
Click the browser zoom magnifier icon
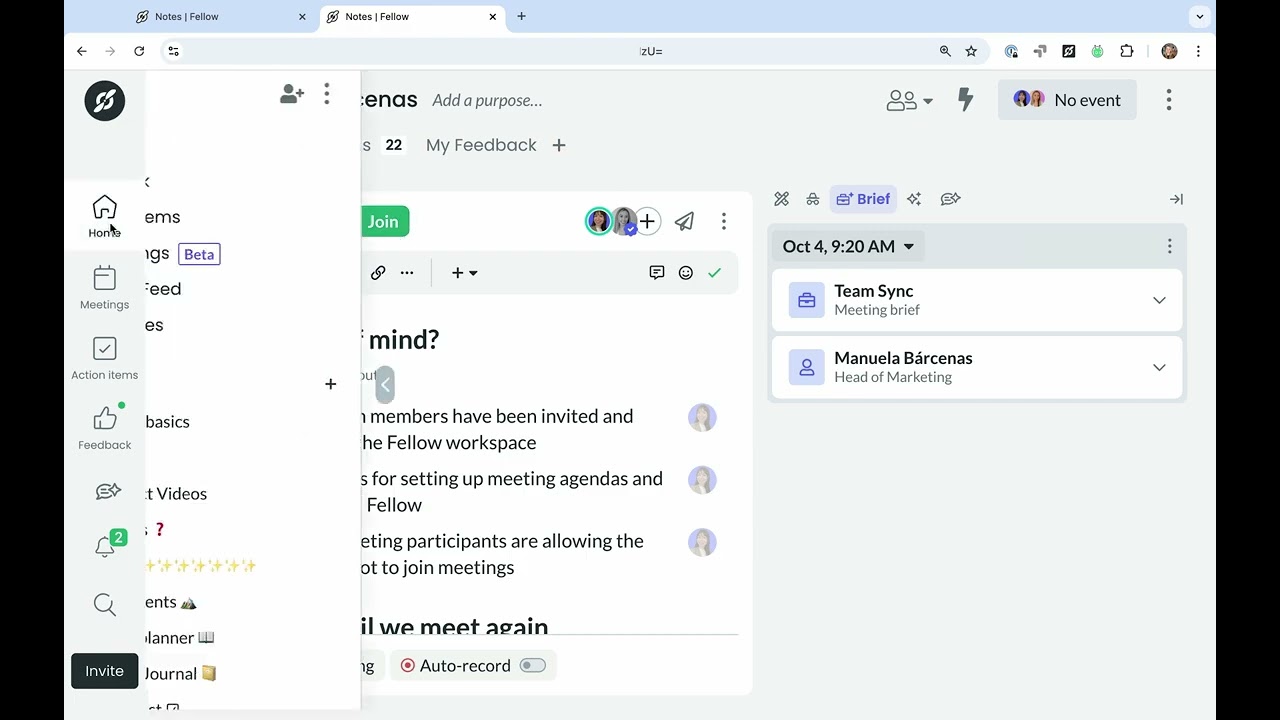[x=945, y=51]
